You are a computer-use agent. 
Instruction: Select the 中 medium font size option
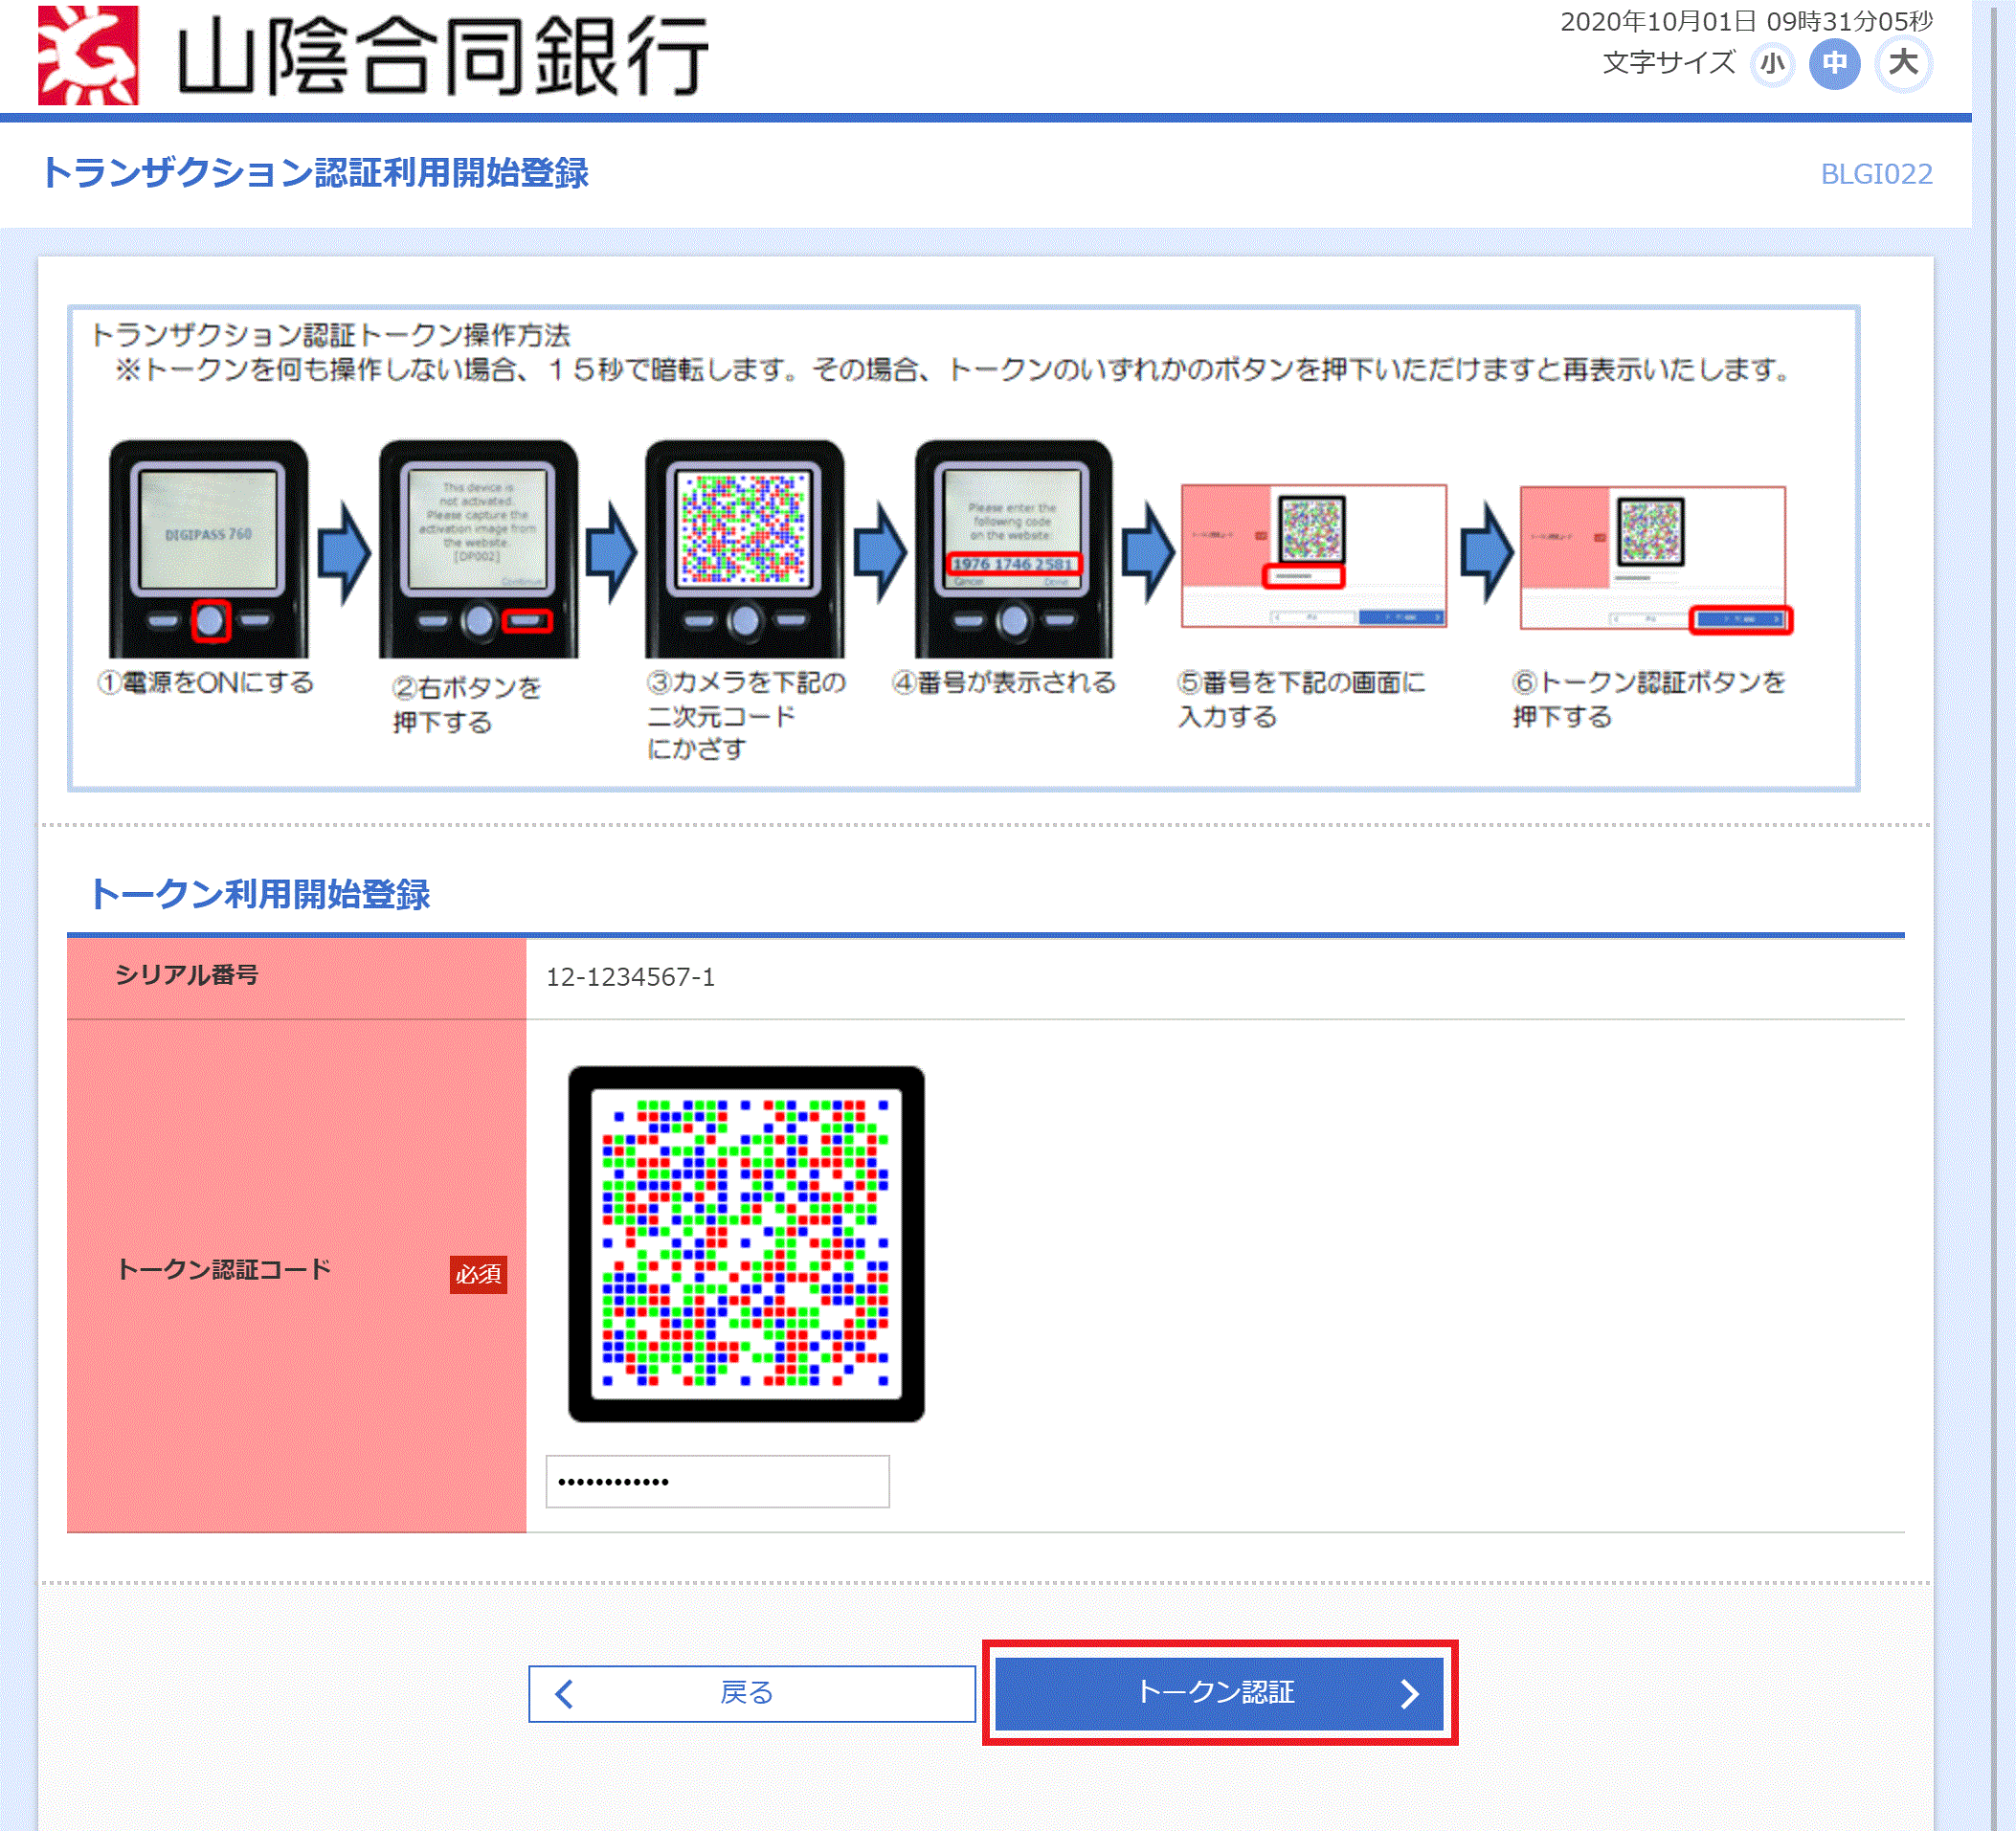[1835, 63]
